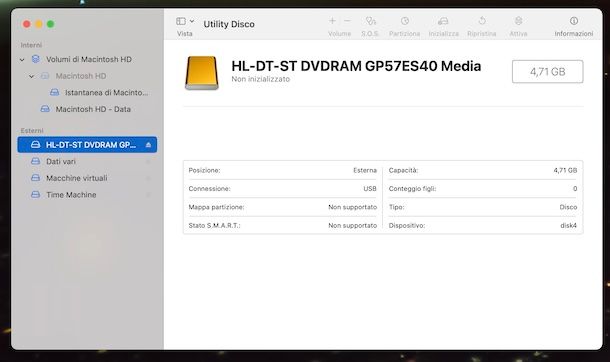
Task: Click the disk4 device value
Action: click(568, 226)
